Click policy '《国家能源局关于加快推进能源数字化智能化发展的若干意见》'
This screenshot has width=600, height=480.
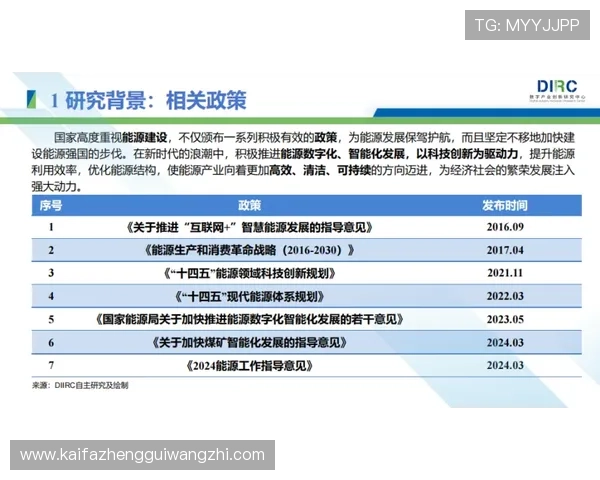click(x=249, y=319)
